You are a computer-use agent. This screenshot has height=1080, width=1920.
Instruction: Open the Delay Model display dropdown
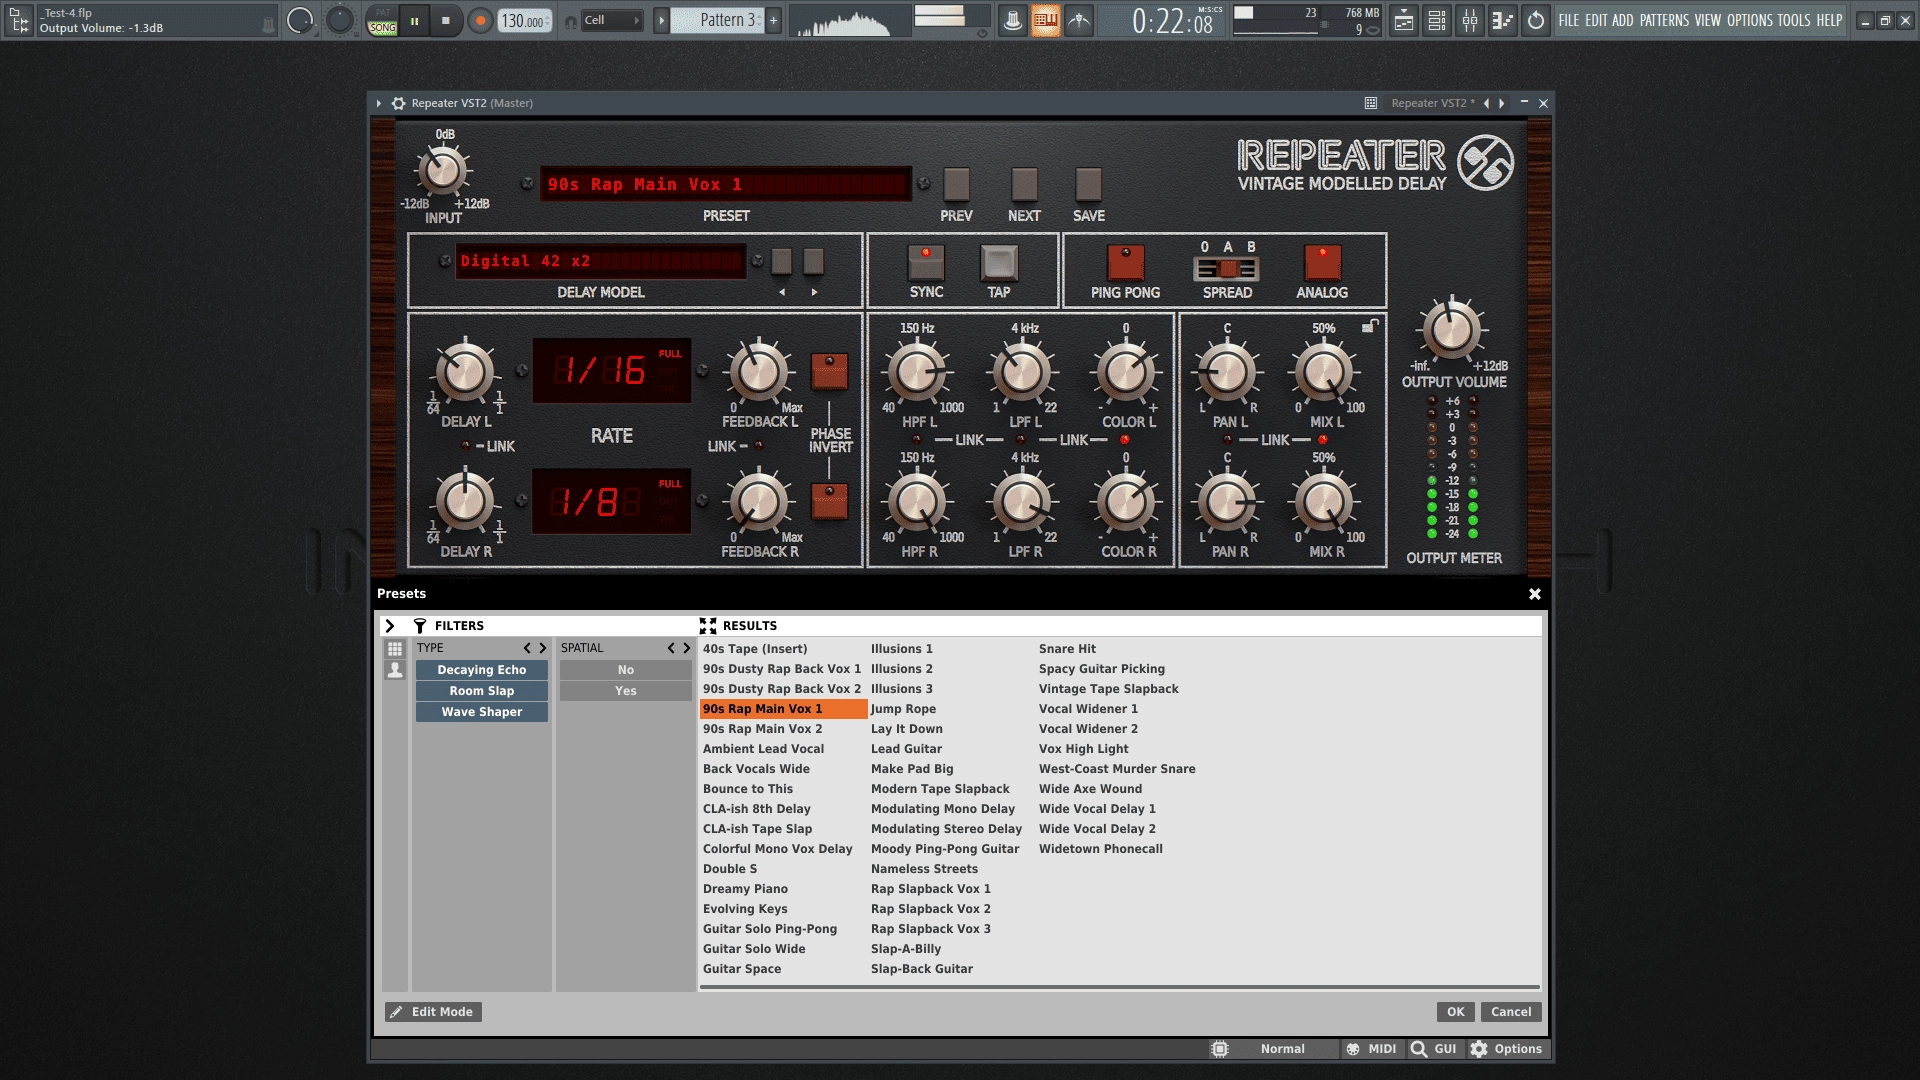click(x=600, y=261)
